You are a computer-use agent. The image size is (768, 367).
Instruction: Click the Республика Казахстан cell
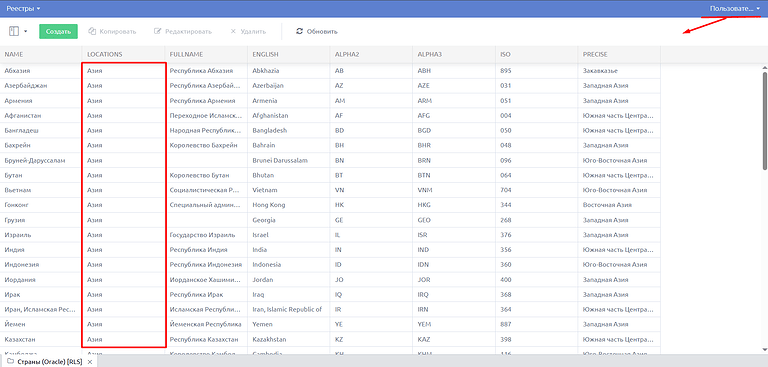click(206, 339)
